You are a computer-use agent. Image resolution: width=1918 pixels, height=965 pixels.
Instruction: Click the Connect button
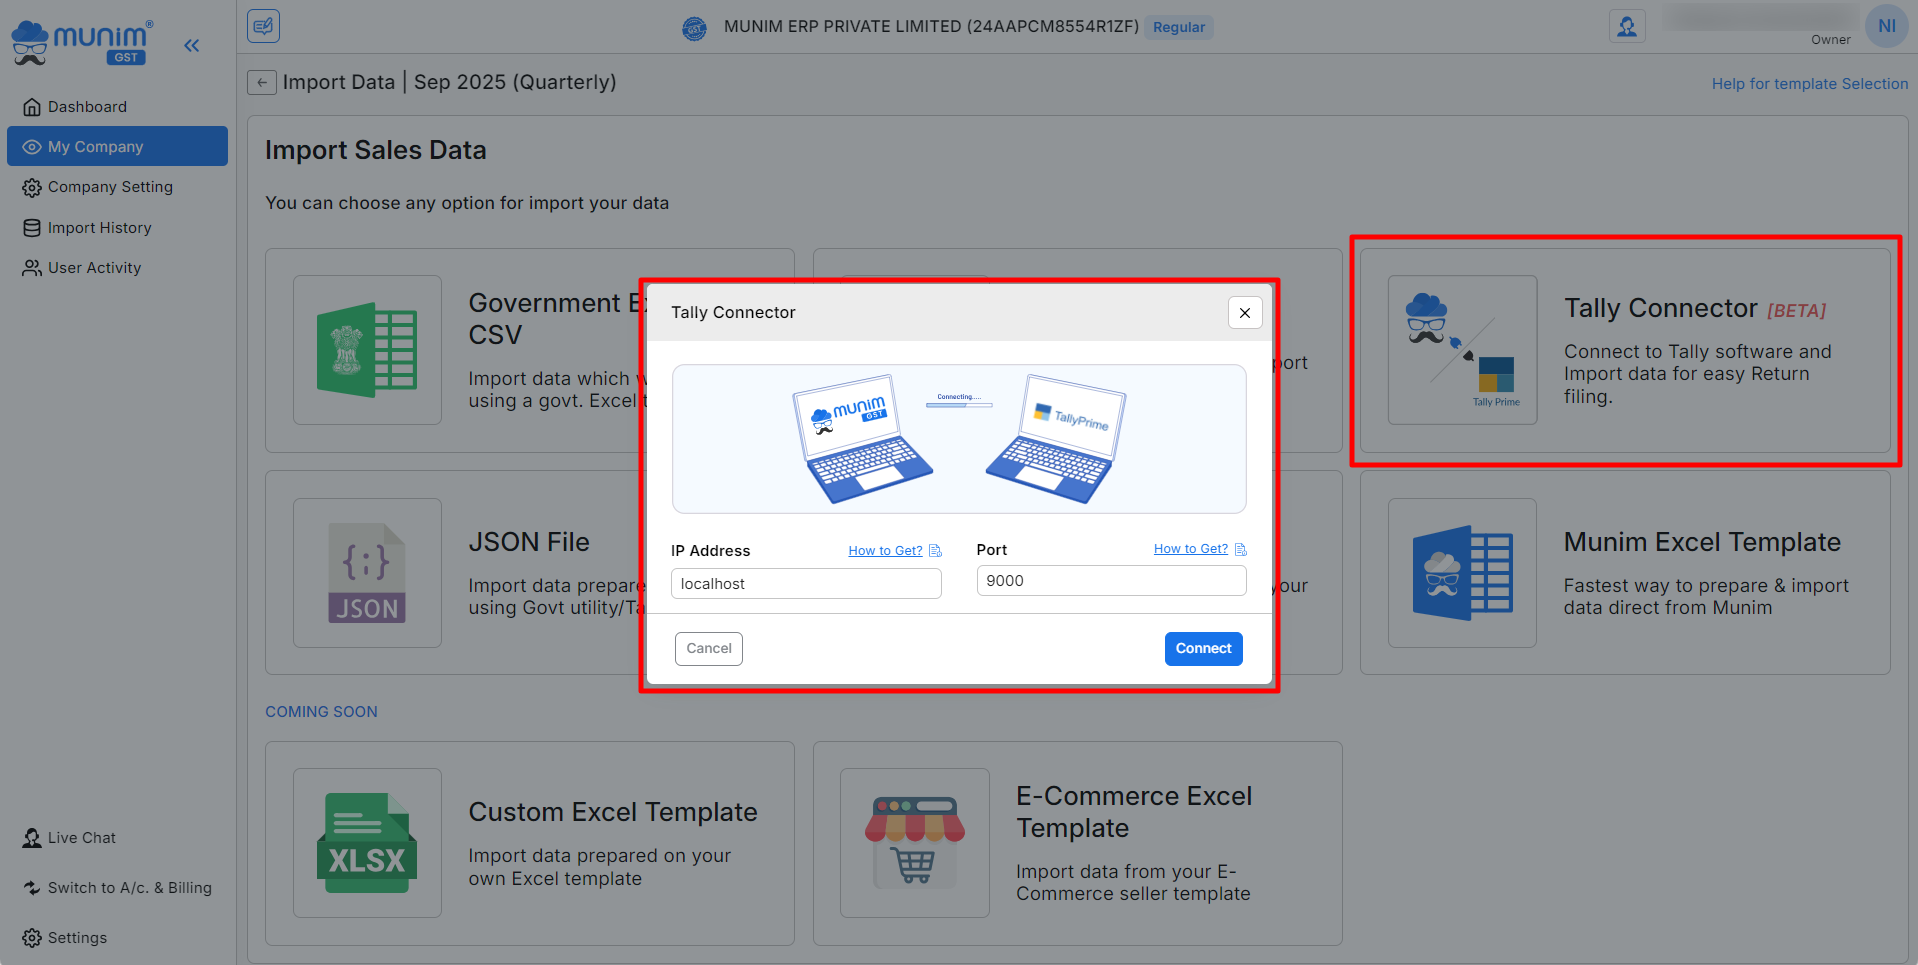coord(1203,648)
